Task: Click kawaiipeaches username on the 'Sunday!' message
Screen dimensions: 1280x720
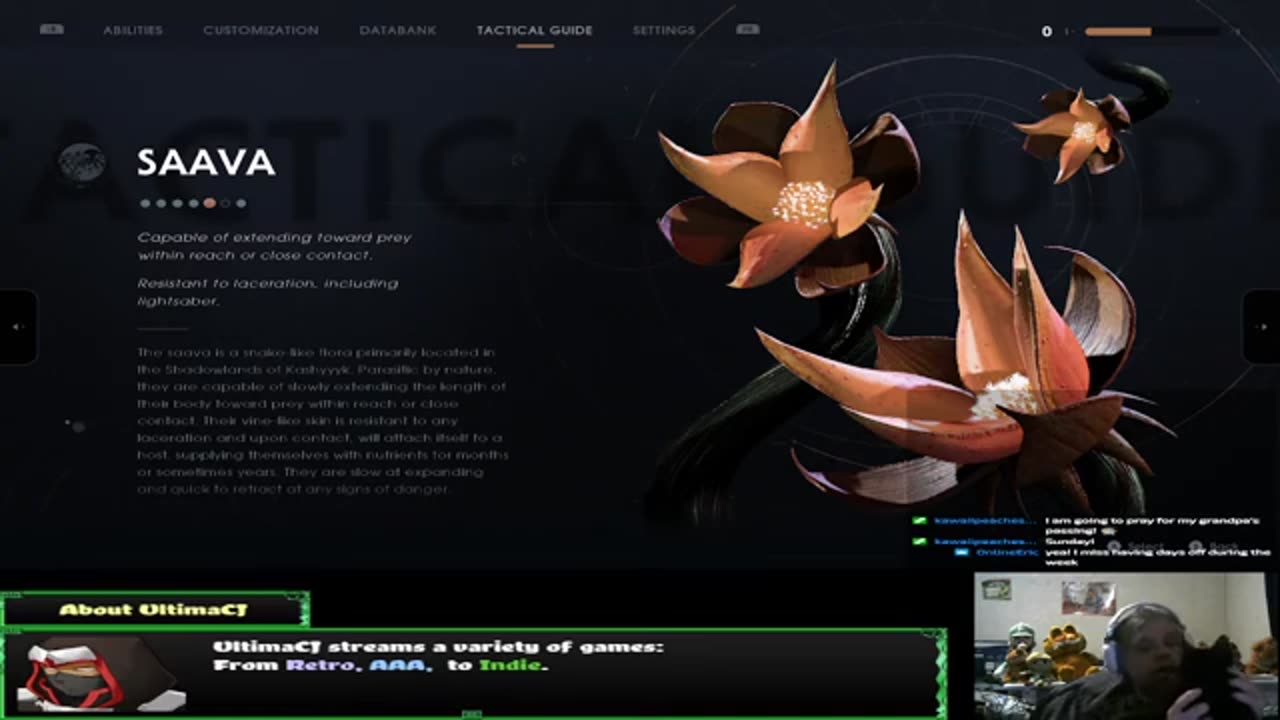Action: [984, 541]
